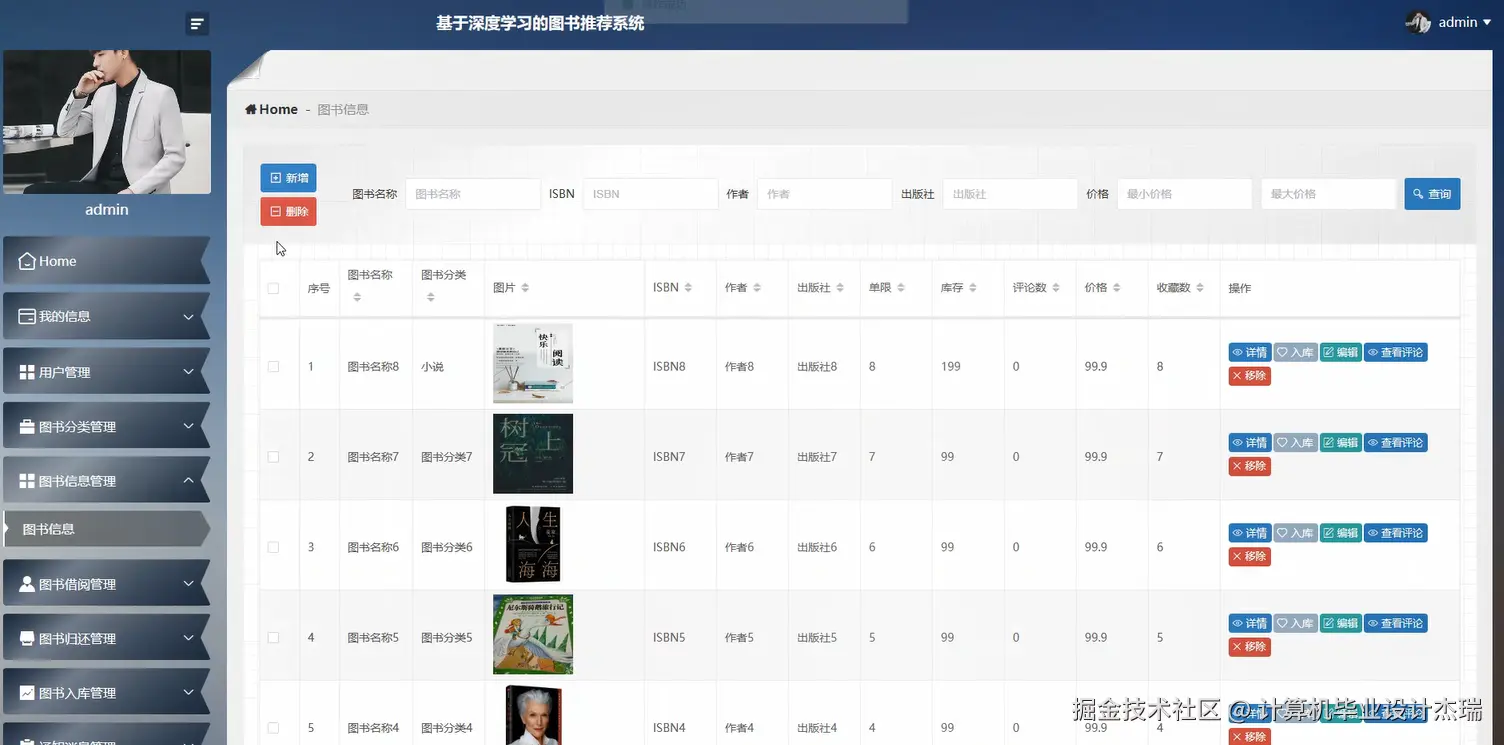Toggle the sidebar collapse hamburger icon

coord(197,24)
